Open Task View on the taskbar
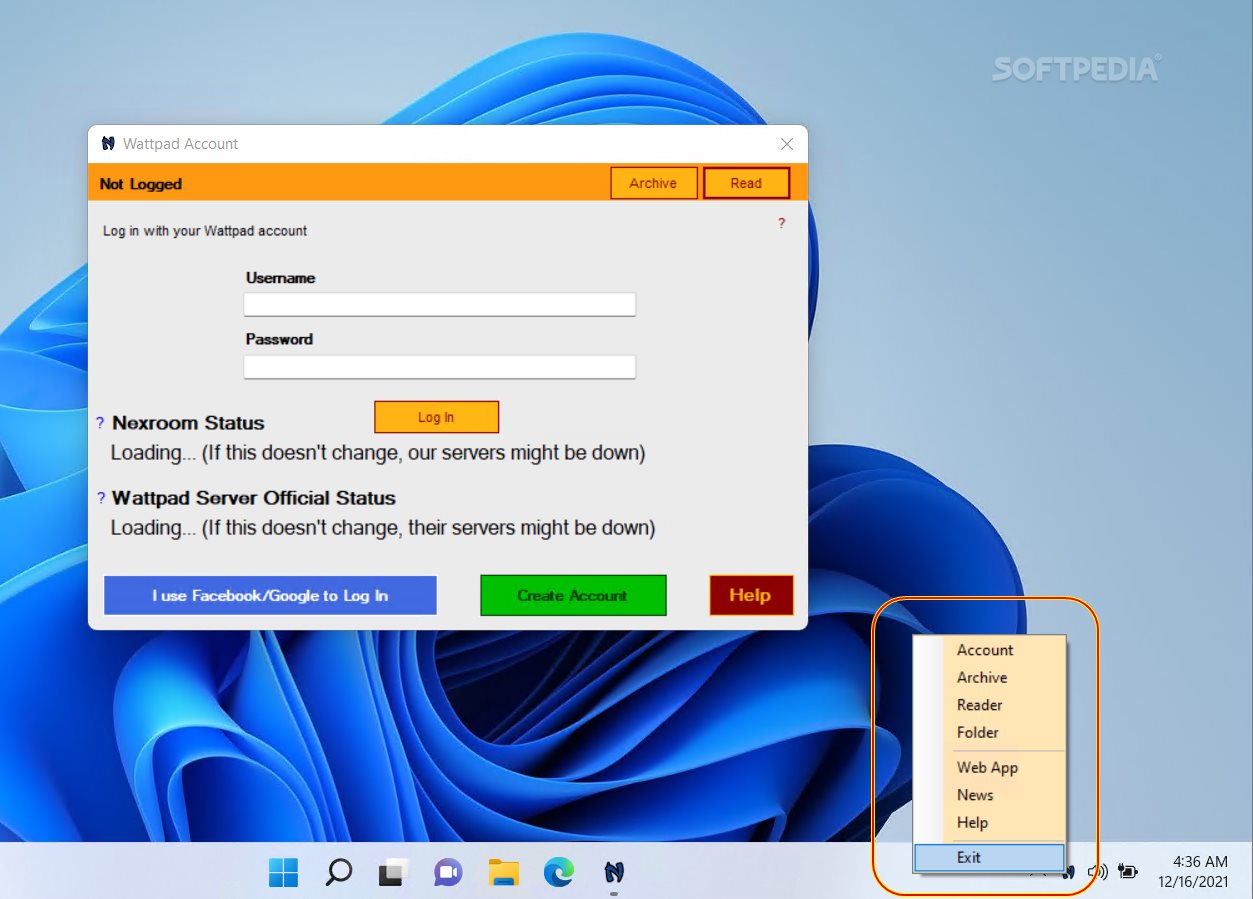Image resolution: width=1253 pixels, height=899 pixels. click(x=393, y=873)
